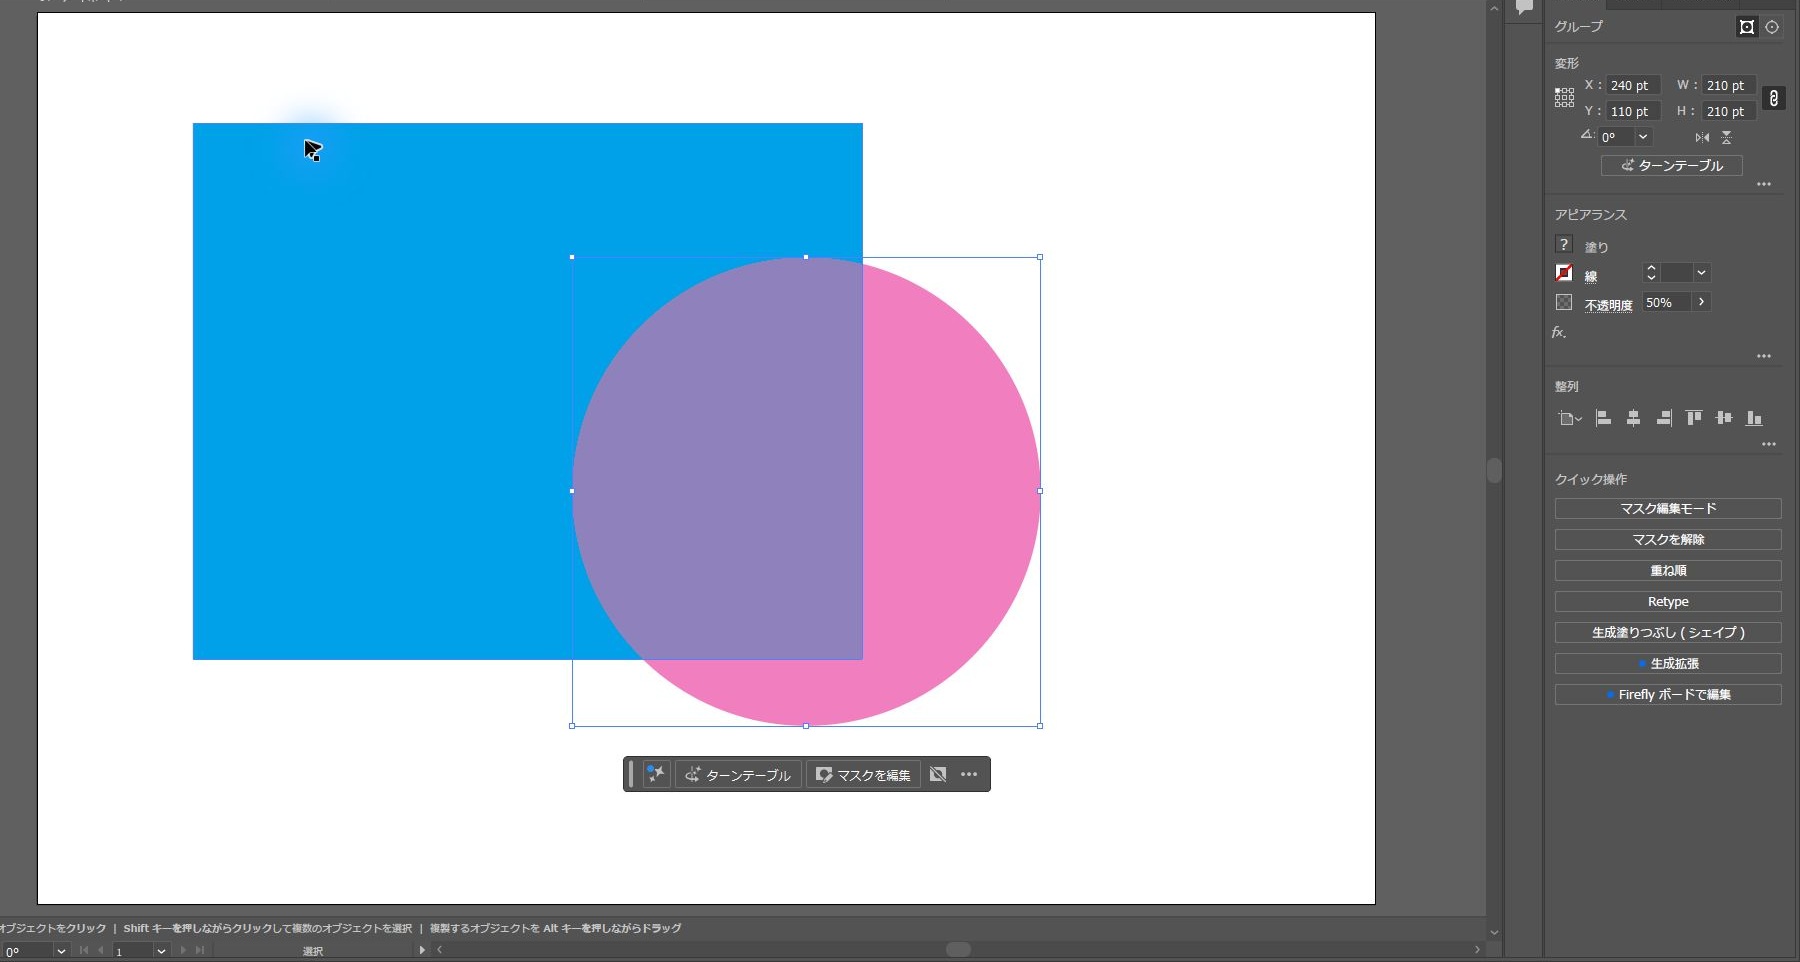
Task: Open the fx effects menu
Action: (1559, 332)
